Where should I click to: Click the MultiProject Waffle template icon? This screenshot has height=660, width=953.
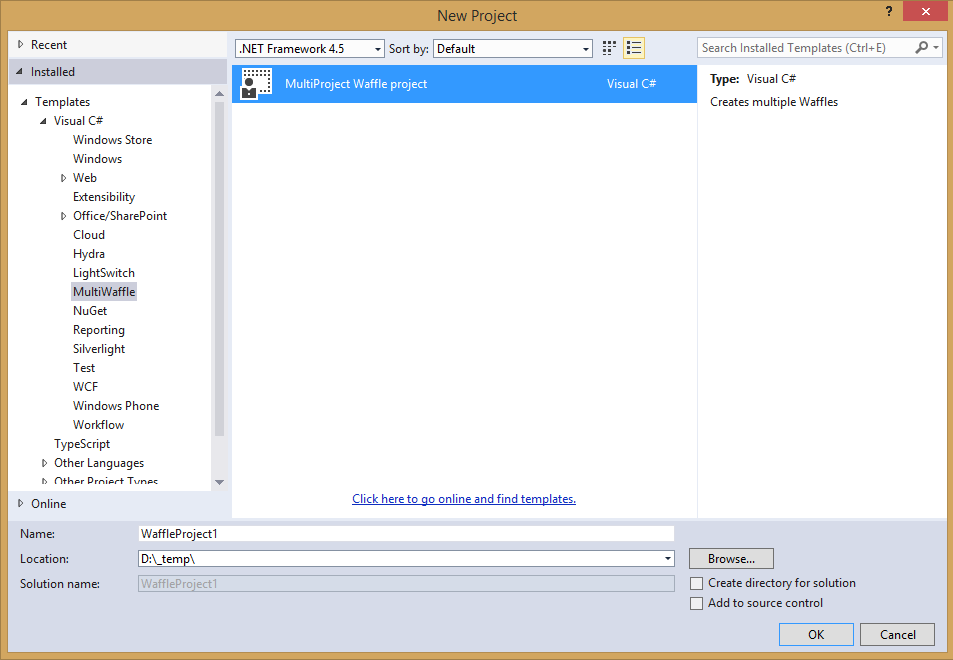[257, 84]
